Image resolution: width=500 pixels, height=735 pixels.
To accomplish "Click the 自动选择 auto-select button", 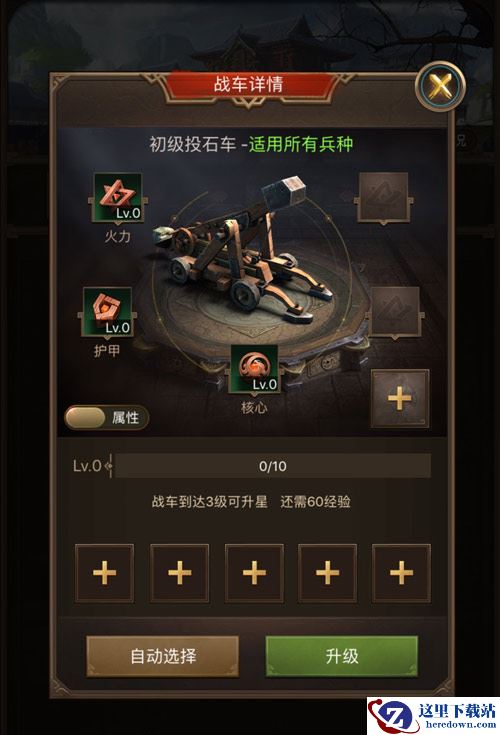I will (x=163, y=656).
